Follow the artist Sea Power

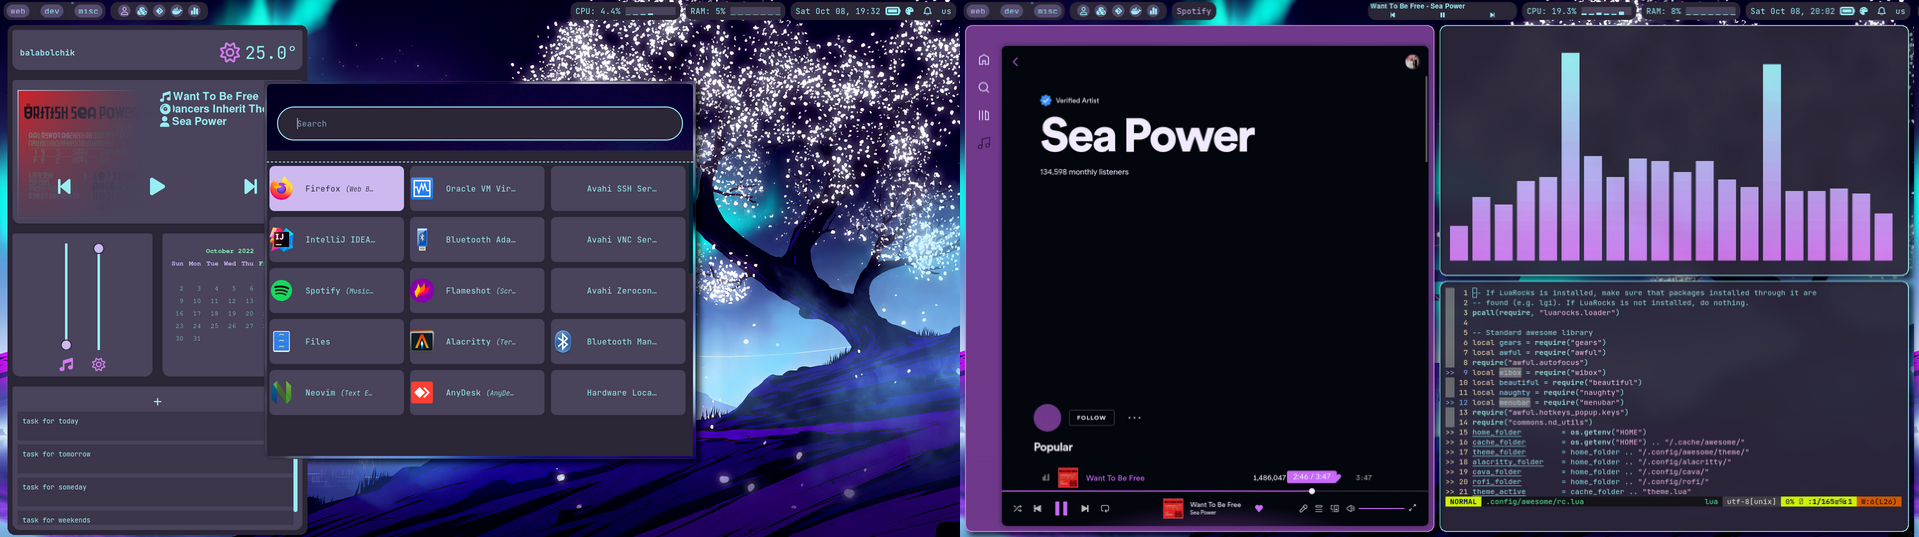[1091, 418]
